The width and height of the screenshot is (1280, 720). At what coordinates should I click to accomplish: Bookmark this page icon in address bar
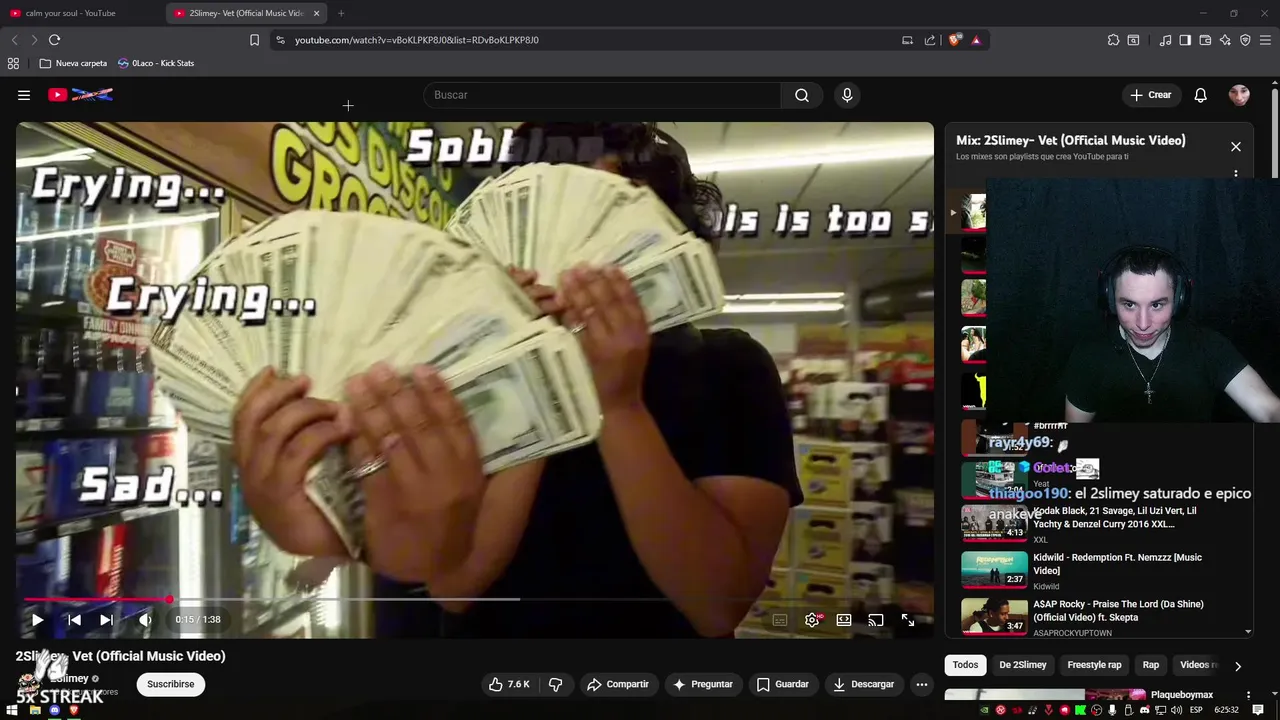(x=254, y=40)
